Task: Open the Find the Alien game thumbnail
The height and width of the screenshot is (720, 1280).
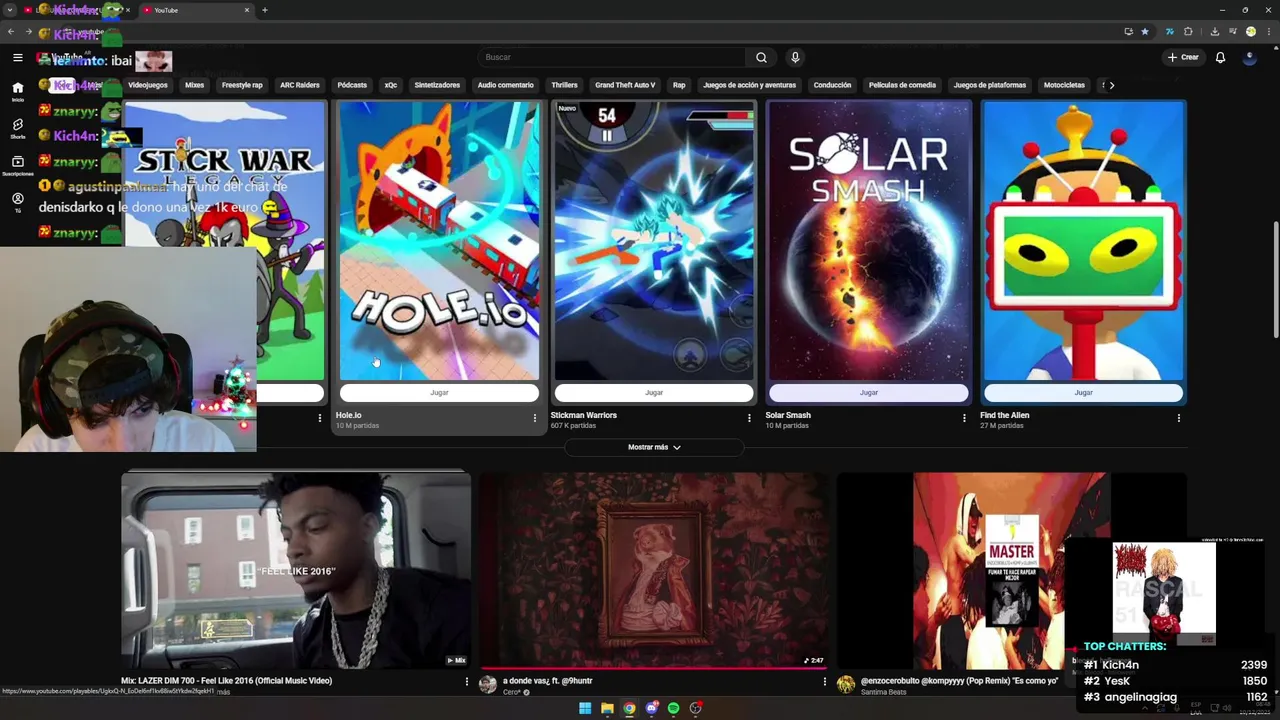Action: pos(1083,240)
